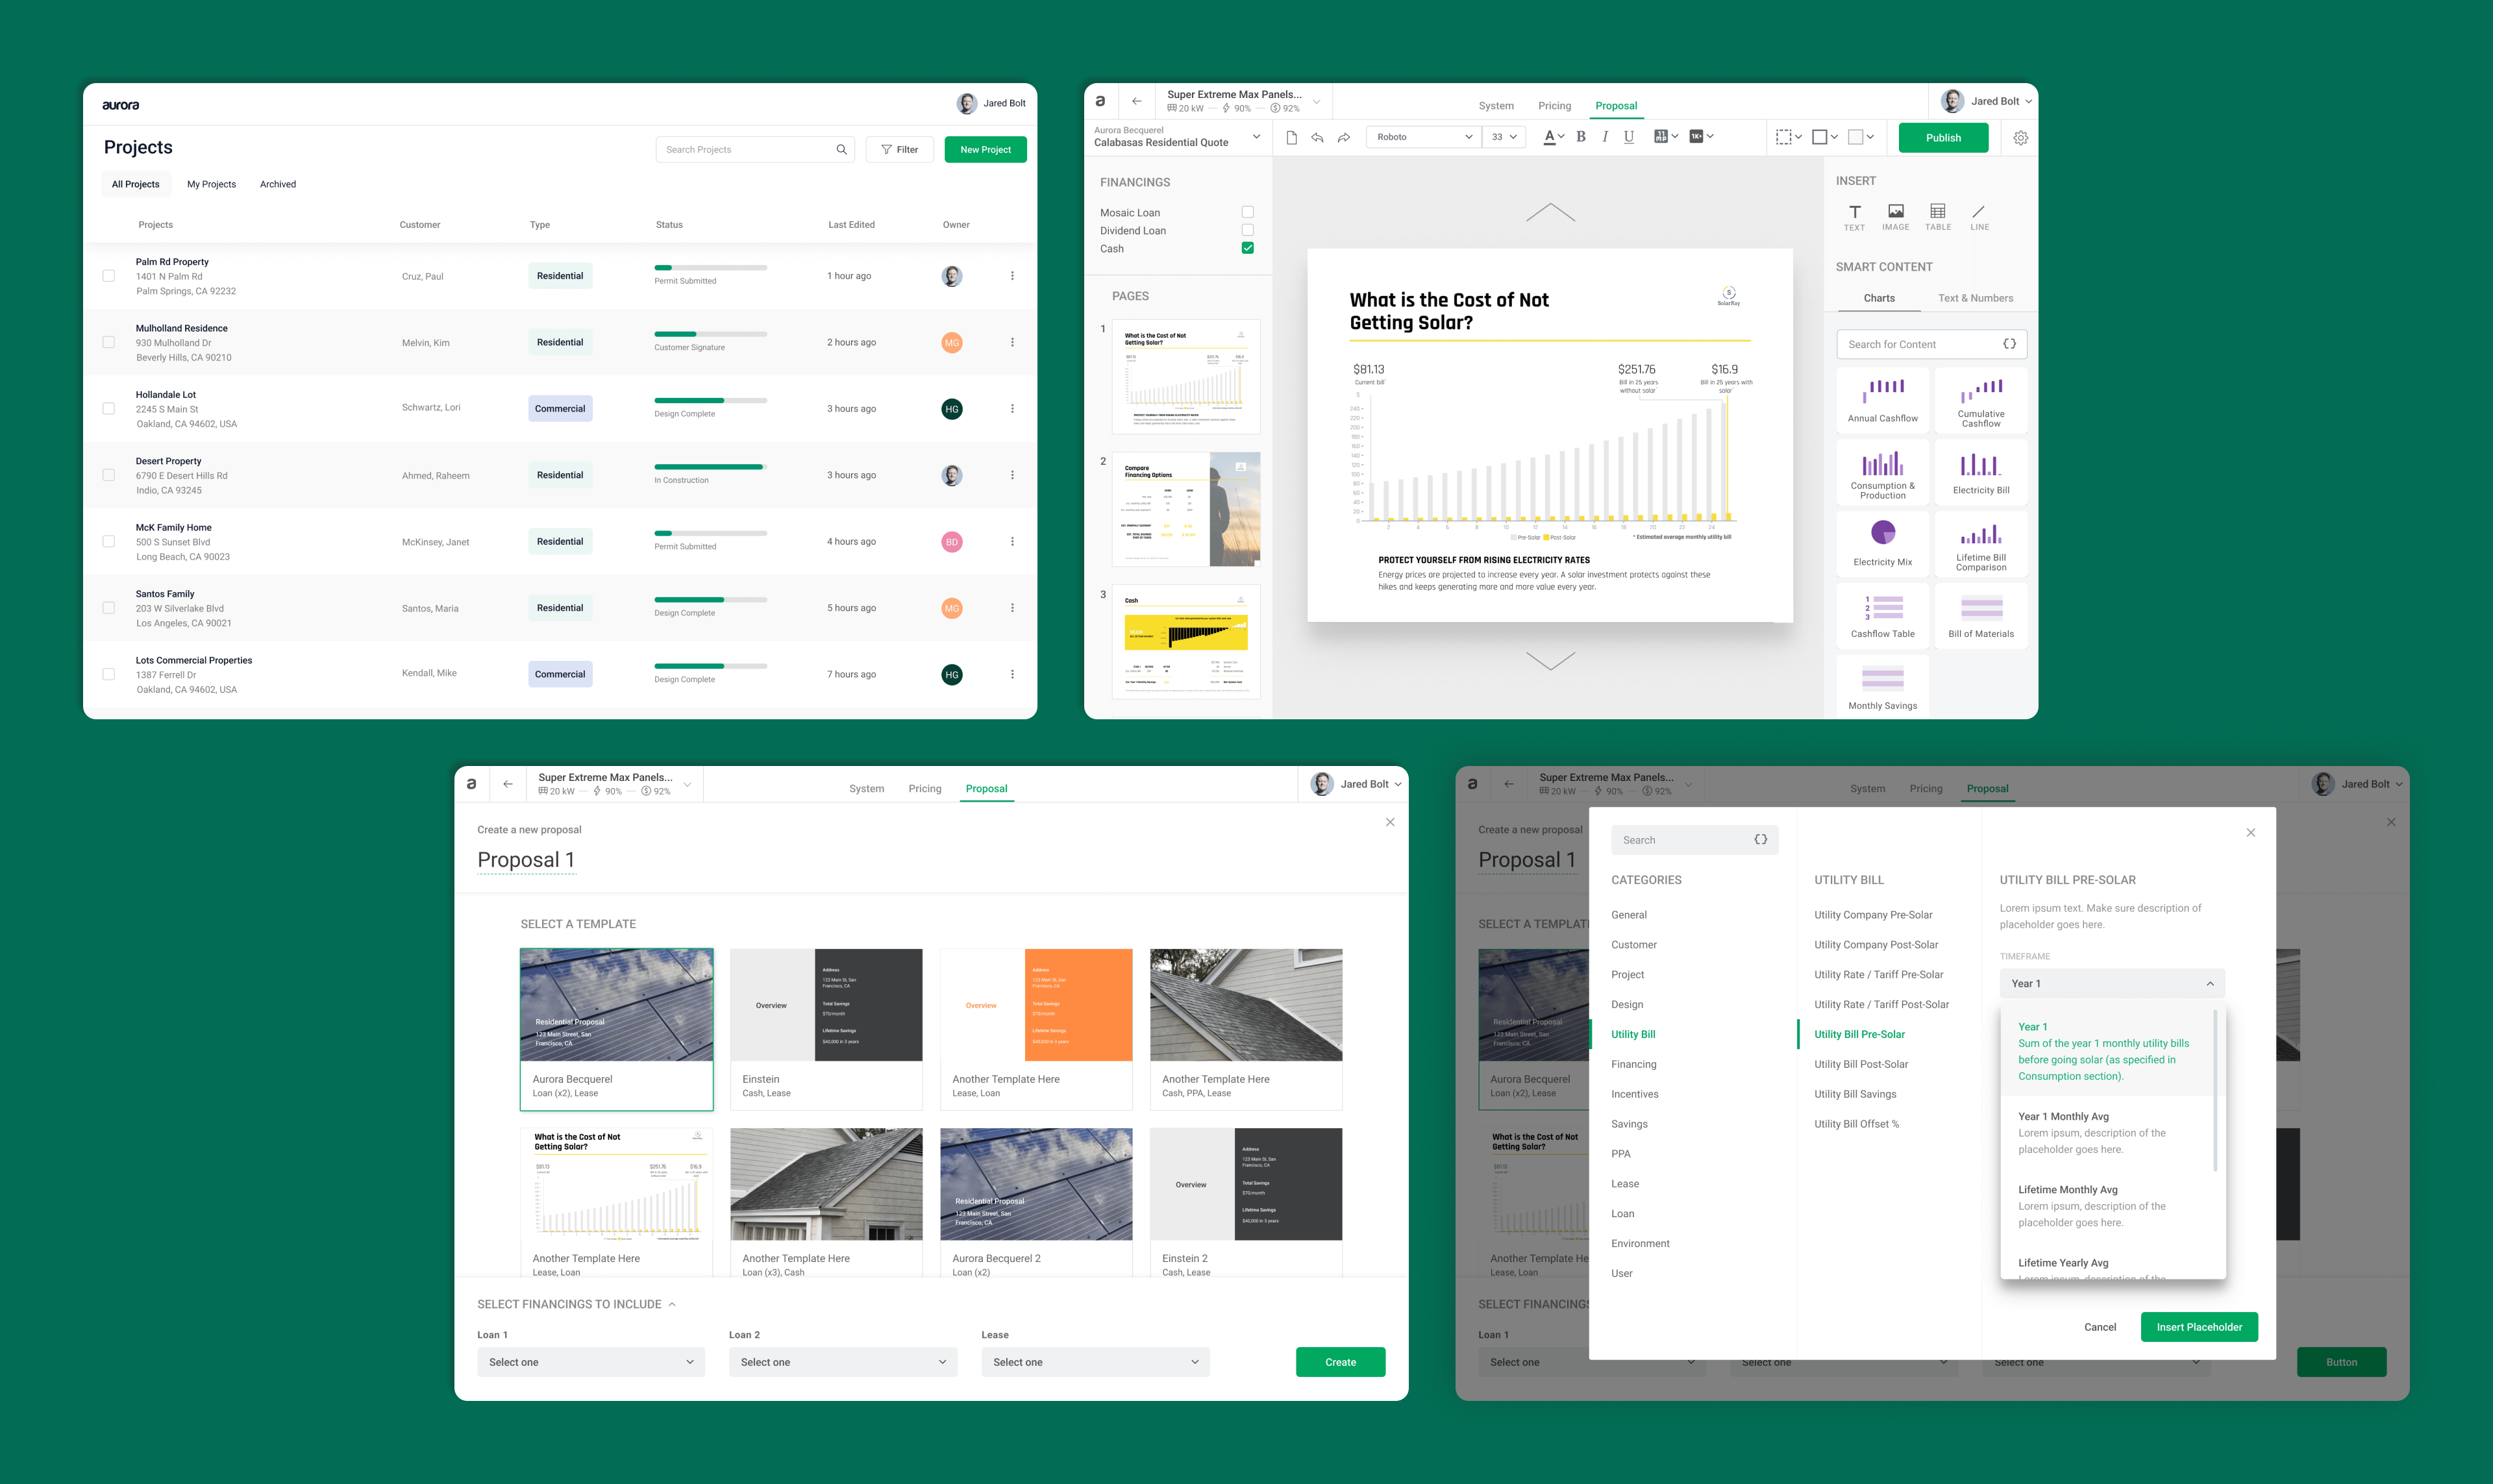
Task: Insert a LINE element from the Insert panel
Action: 1979,217
